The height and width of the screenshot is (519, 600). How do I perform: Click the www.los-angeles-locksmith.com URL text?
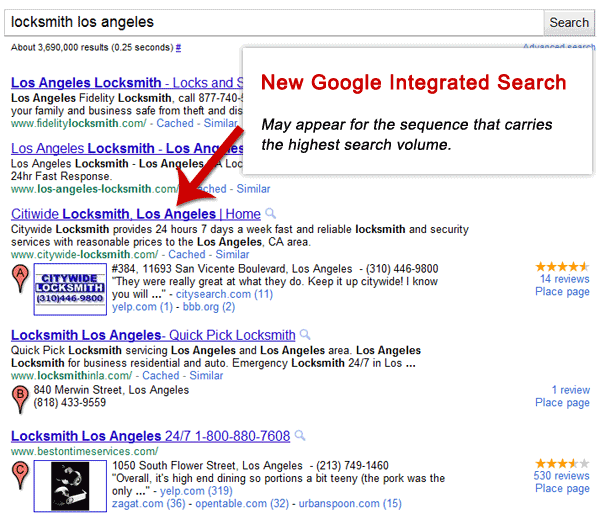pos(95,189)
